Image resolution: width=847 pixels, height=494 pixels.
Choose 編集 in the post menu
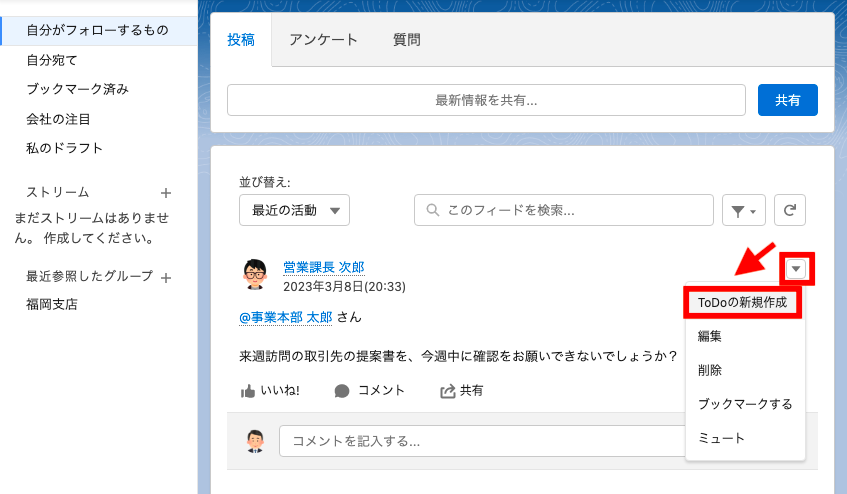[710, 336]
